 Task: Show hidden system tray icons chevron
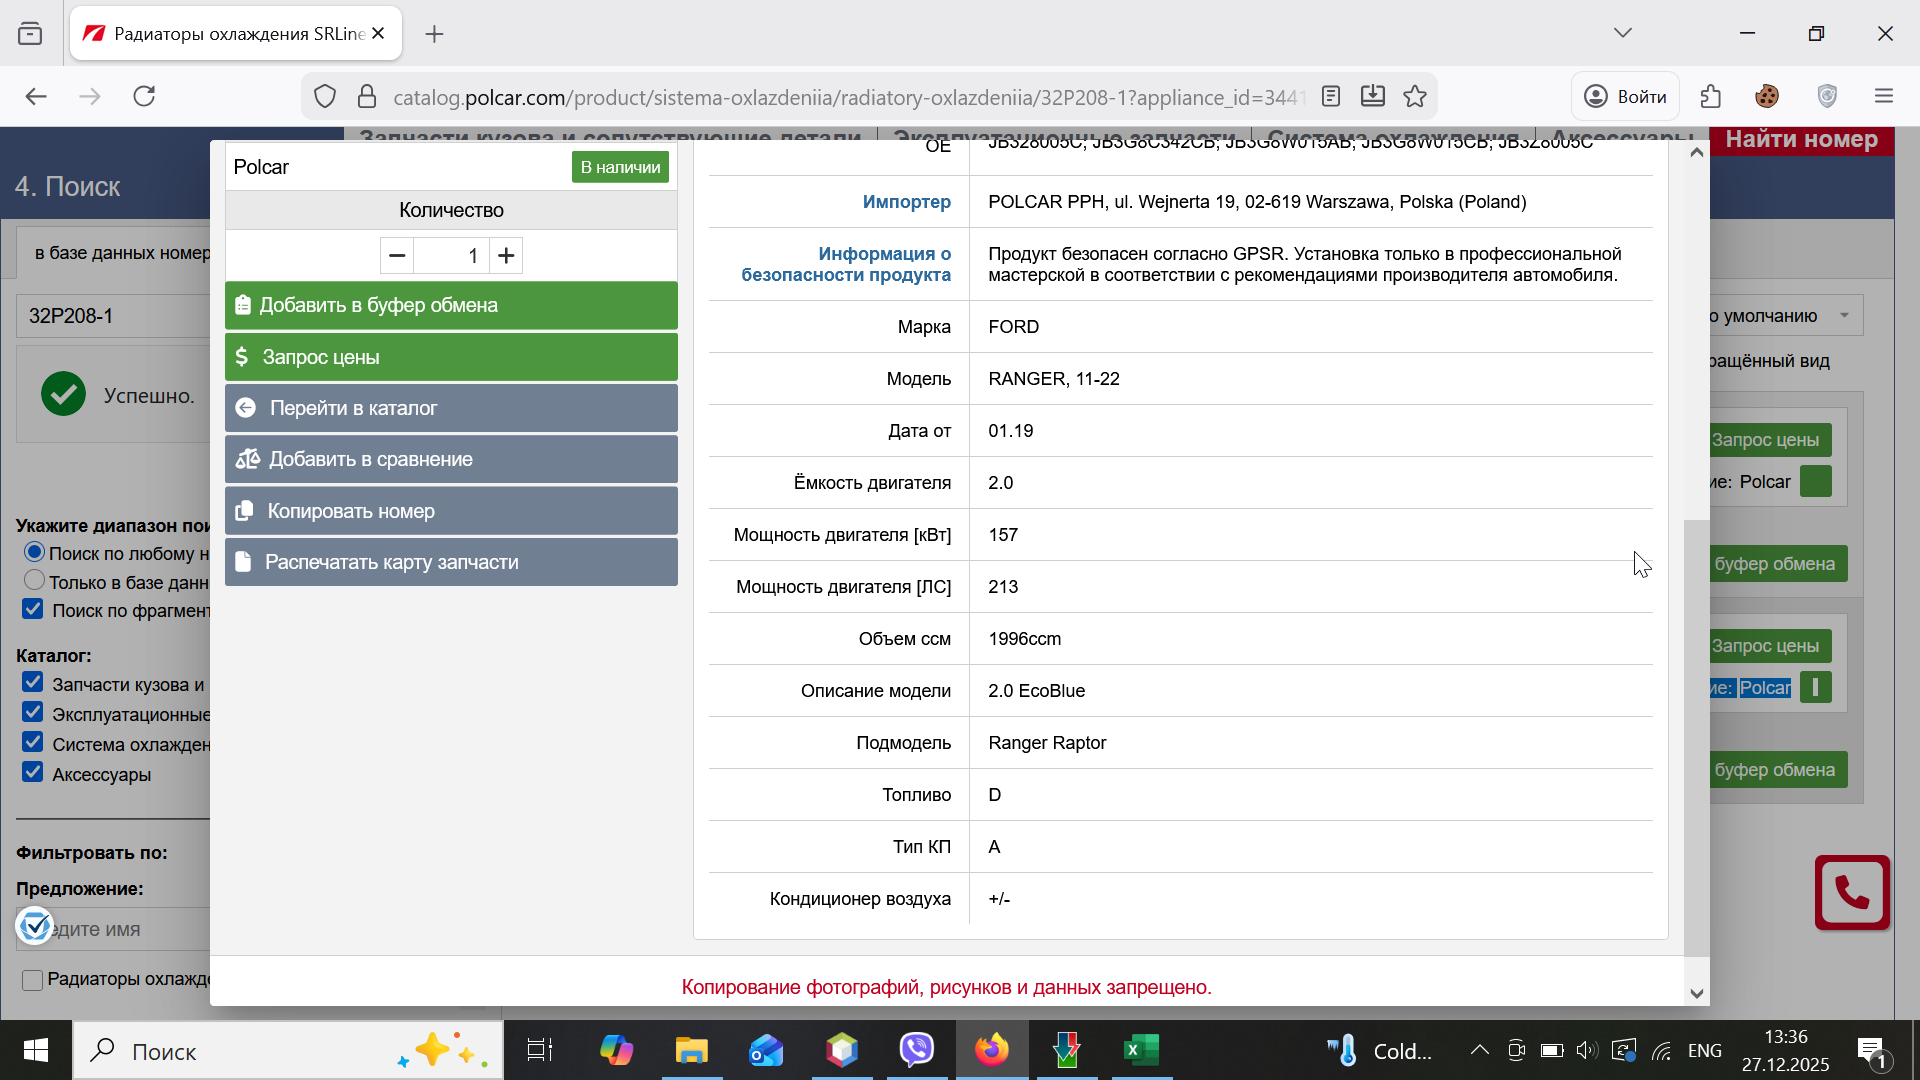tap(1479, 1050)
